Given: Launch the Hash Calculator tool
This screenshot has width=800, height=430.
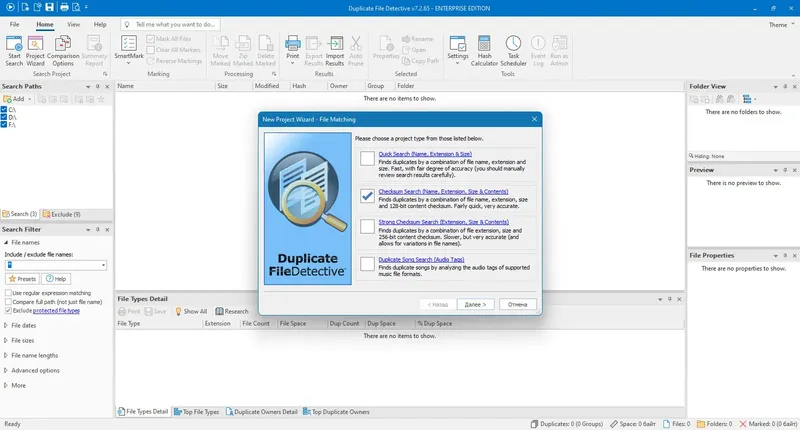Looking at the screenshot, I should (484, 51).
